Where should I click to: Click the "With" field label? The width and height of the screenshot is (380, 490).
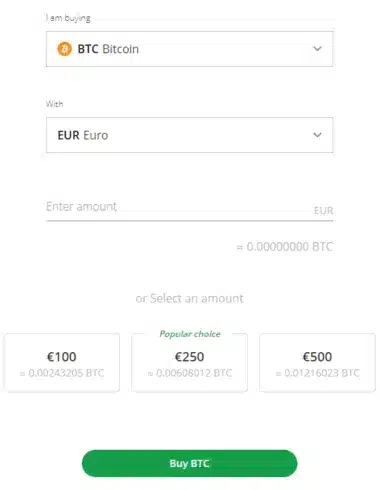[54, 104]
